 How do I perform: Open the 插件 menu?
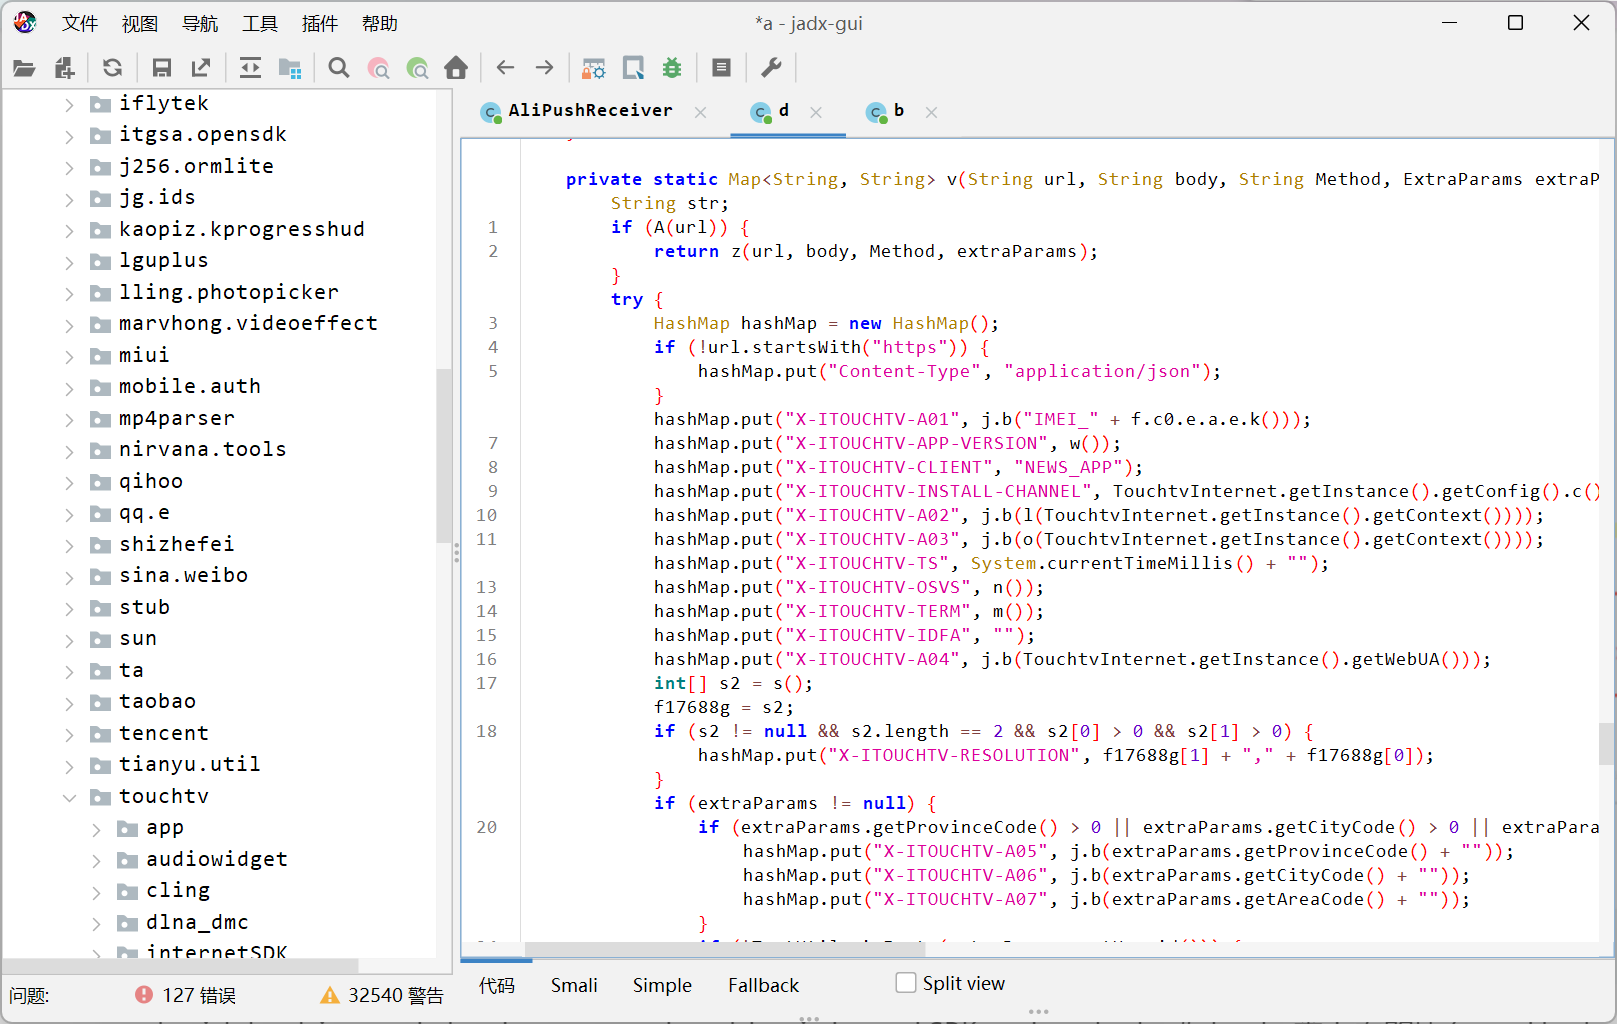click(320, 23)
